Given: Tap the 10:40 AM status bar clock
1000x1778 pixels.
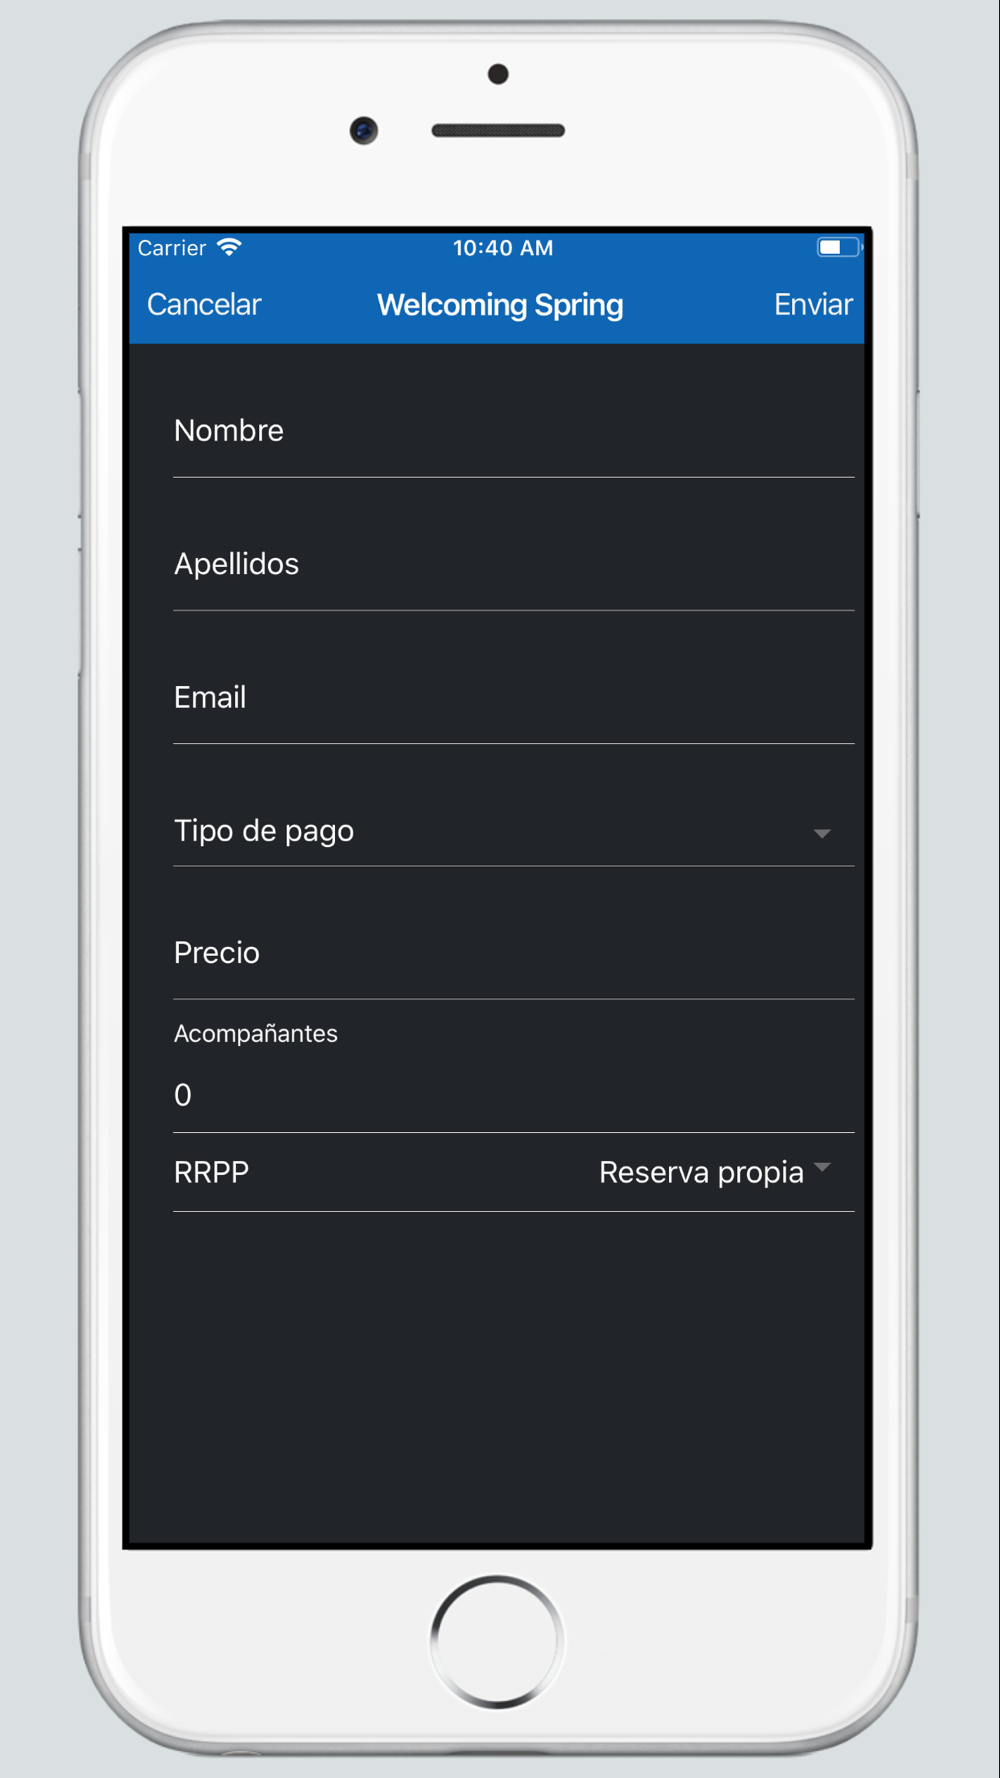Looking at the screenshot, I should [503, 248].
